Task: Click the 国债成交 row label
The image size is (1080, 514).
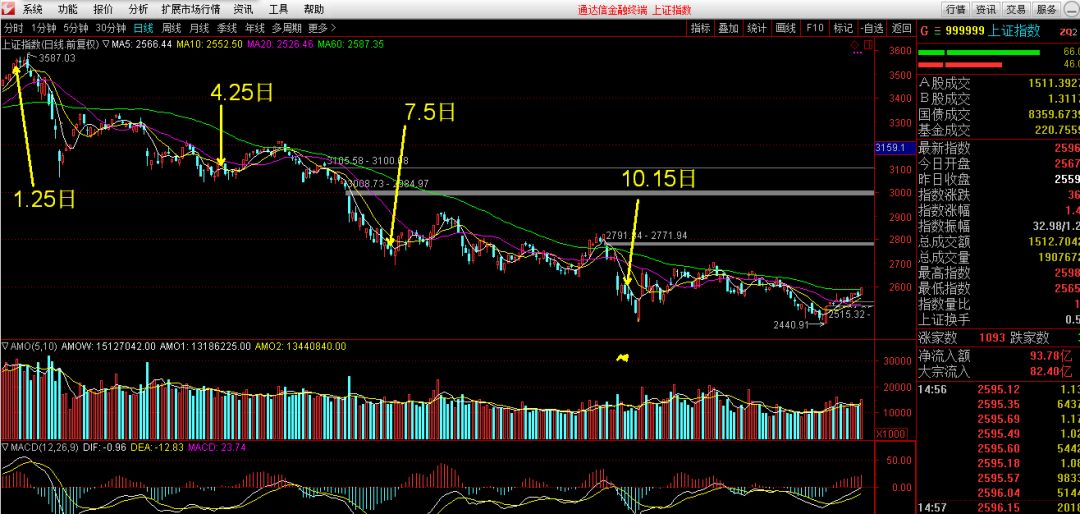Action: pos(944,115)
